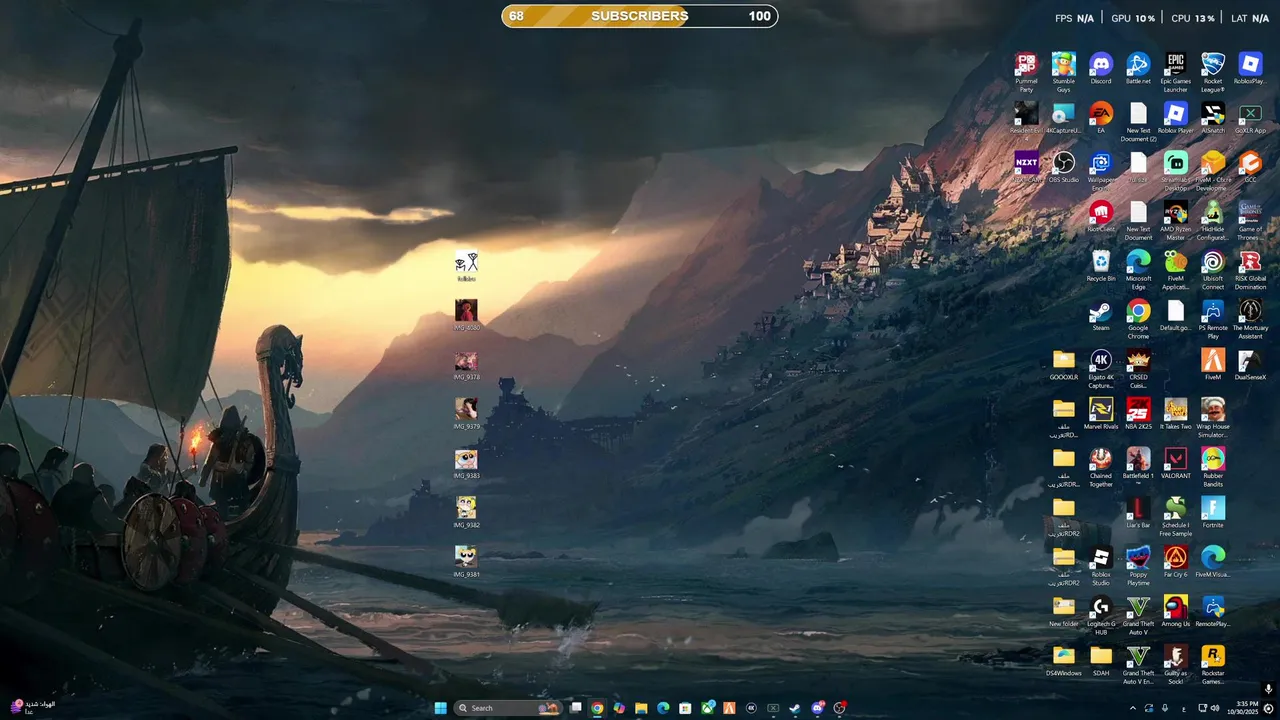Viewport: 1280px width, 720px height.
Task: Open the GoXLR App desktop shortcut
Action: coord(1250,117)
